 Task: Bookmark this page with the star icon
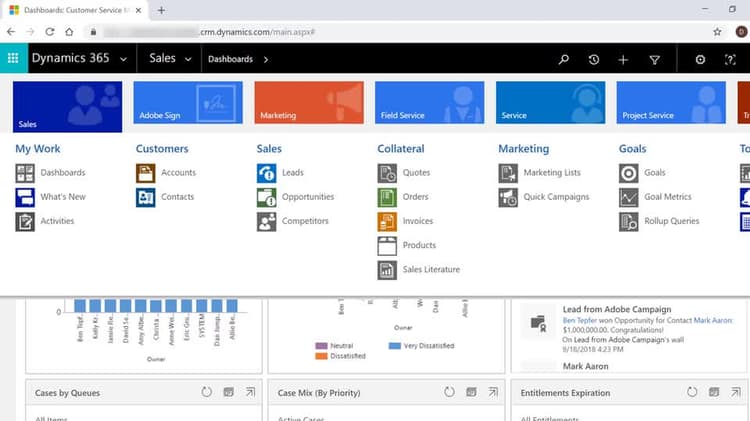(717, 32)
